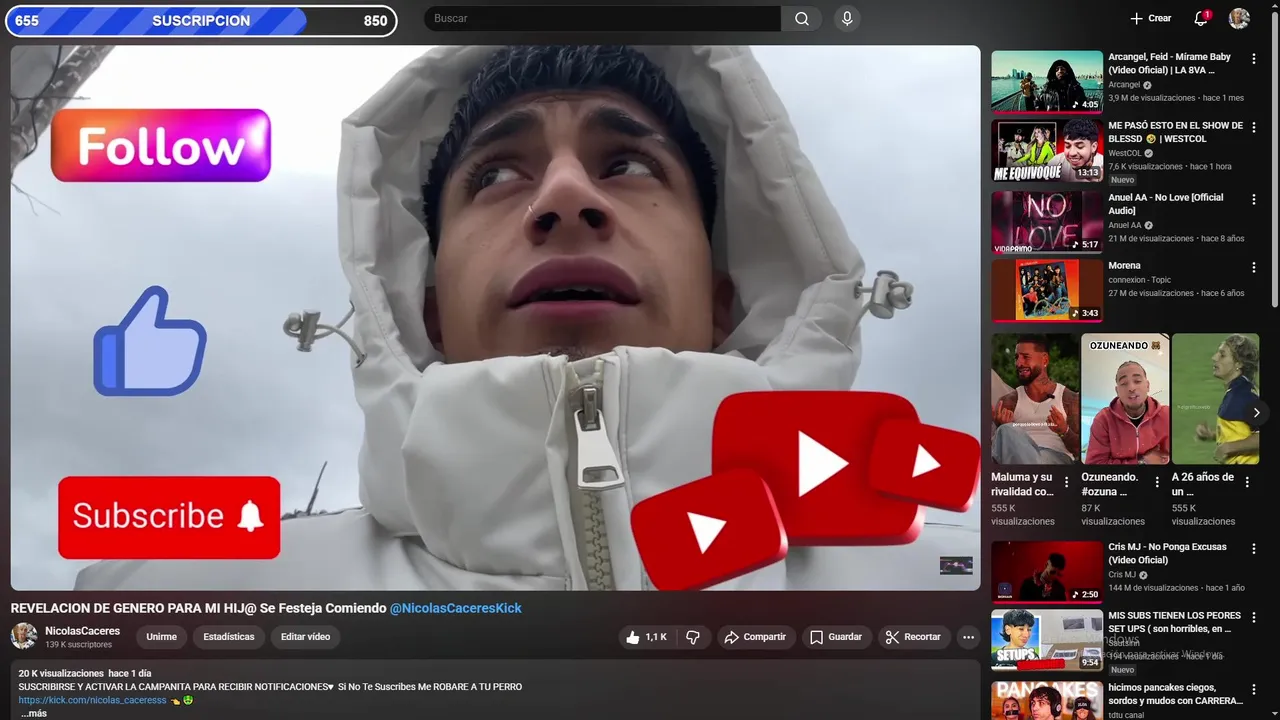Show next shorts with right arrow
The image size is (1280, 720).
point(1257,412)
